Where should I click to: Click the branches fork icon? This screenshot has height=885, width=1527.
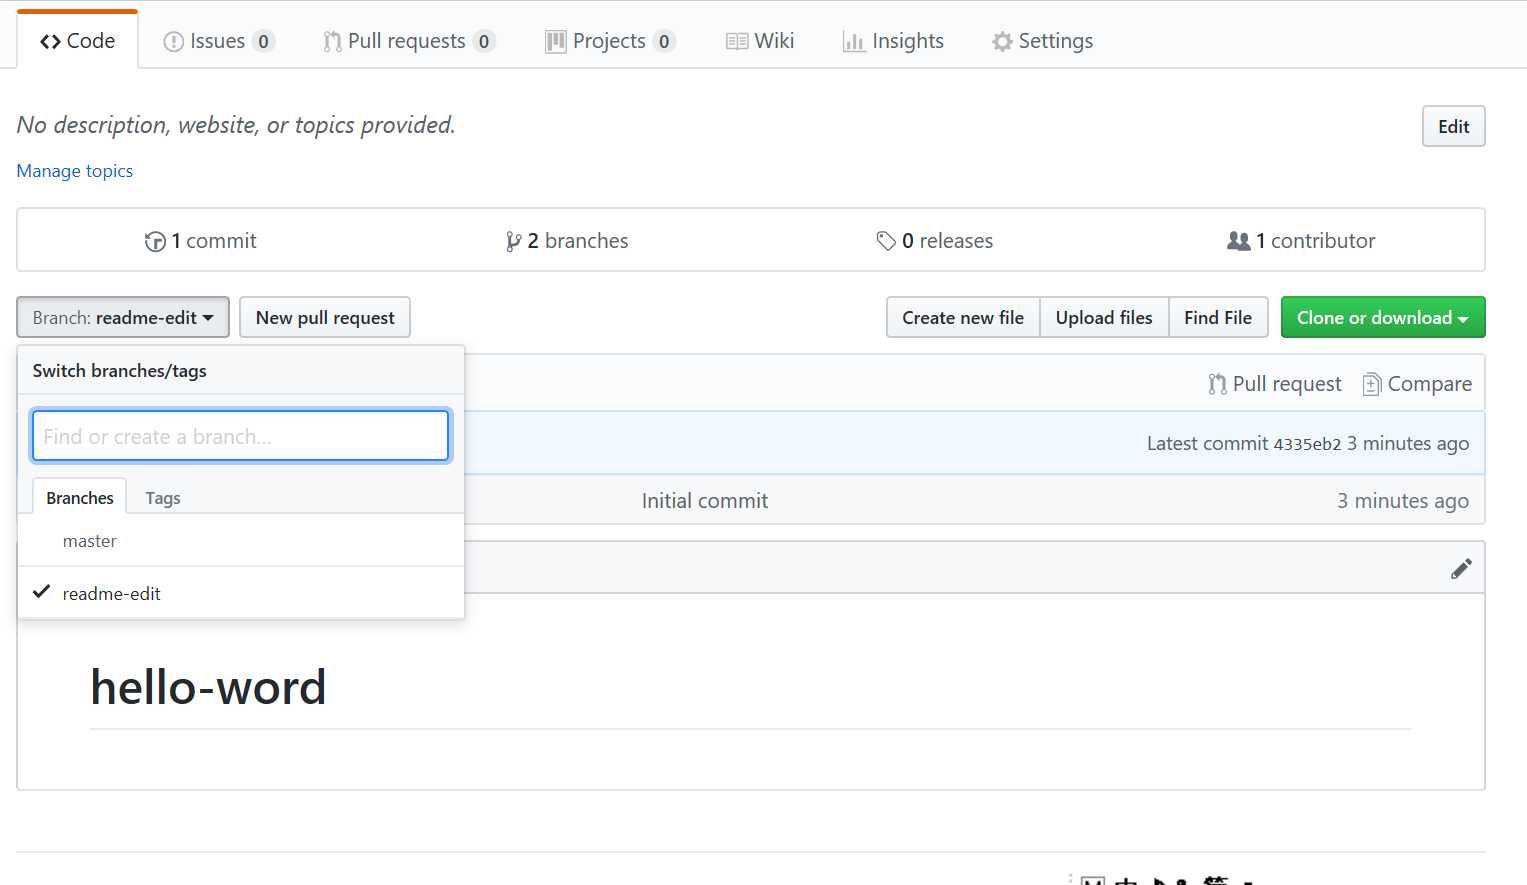[x=513, y=241]
